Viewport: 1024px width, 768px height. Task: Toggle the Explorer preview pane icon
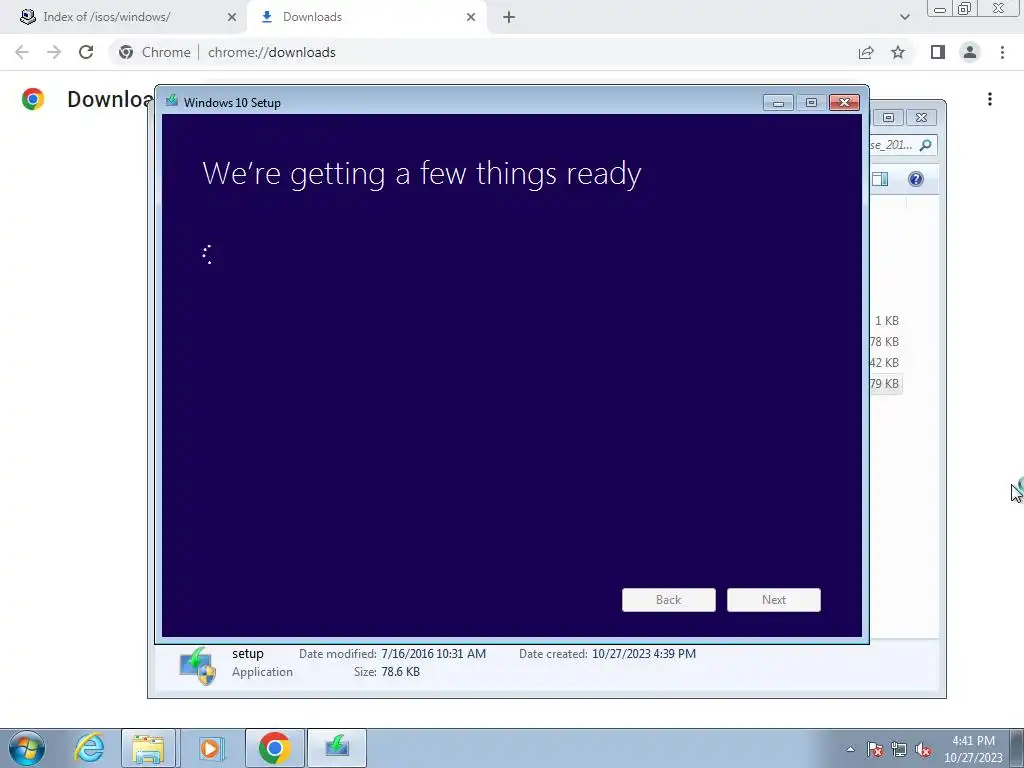click(x=880, y=179)
